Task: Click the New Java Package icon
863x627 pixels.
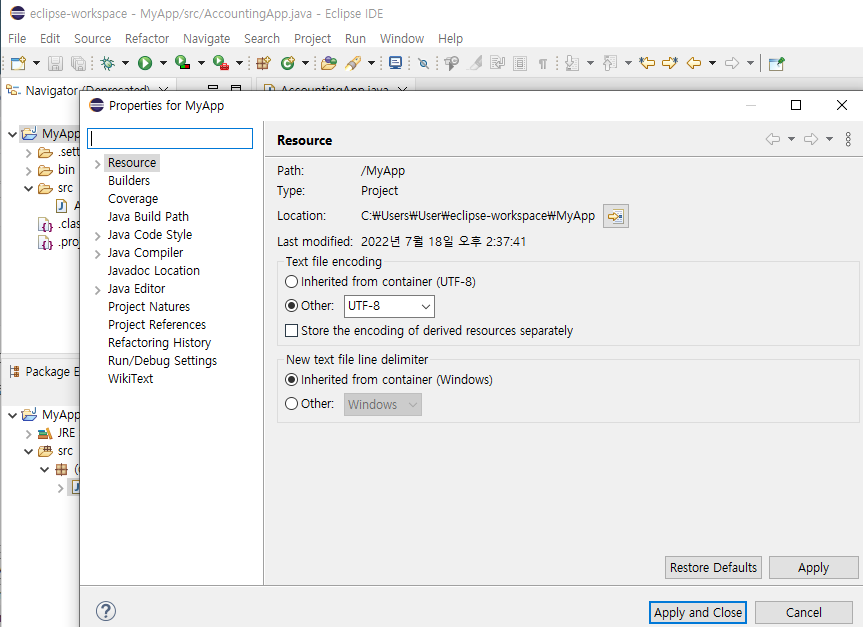Action: (264, 63)
